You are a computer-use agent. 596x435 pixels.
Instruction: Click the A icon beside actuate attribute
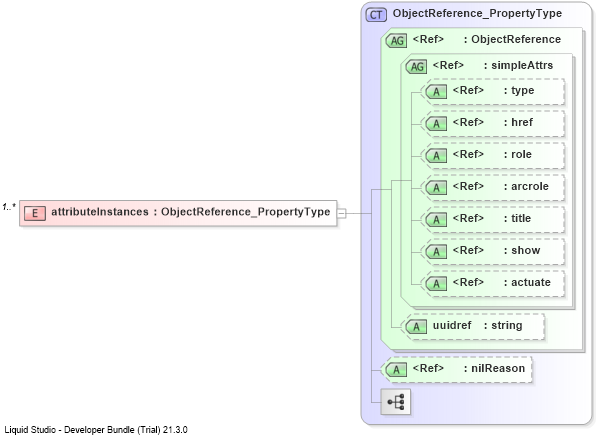(x=436, y=283)
